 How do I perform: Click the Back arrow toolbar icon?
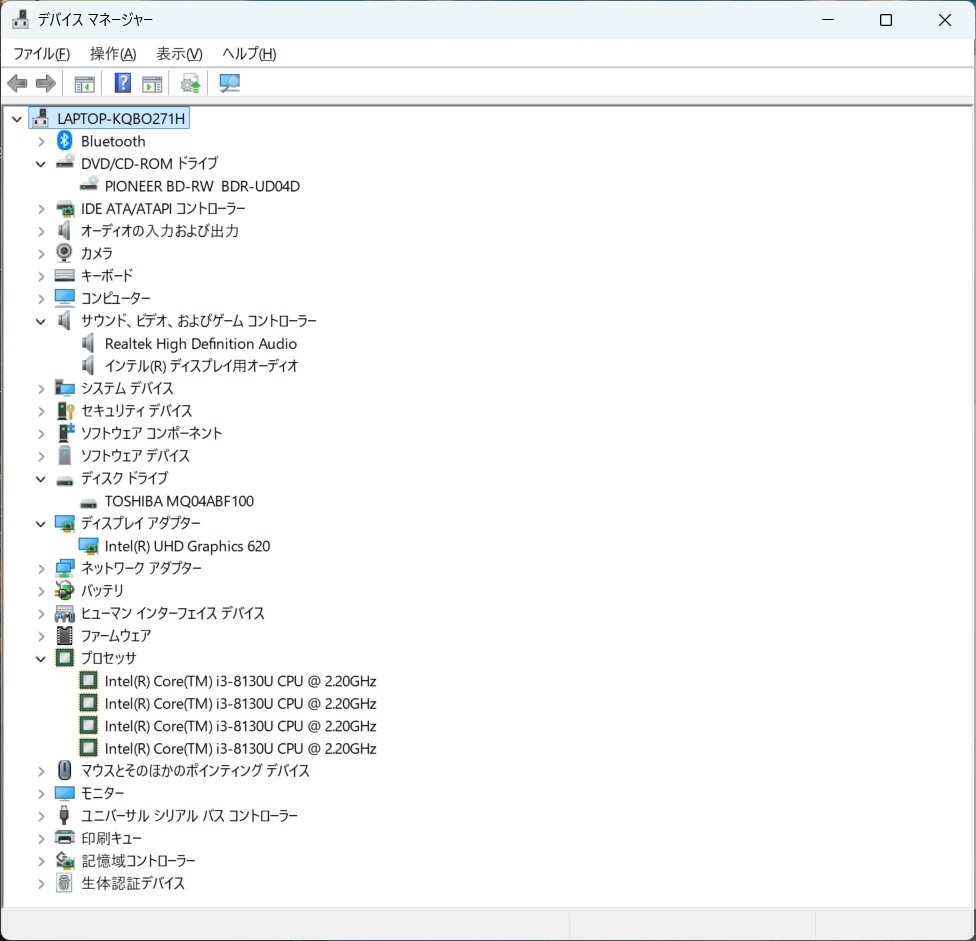pos(17,84)
